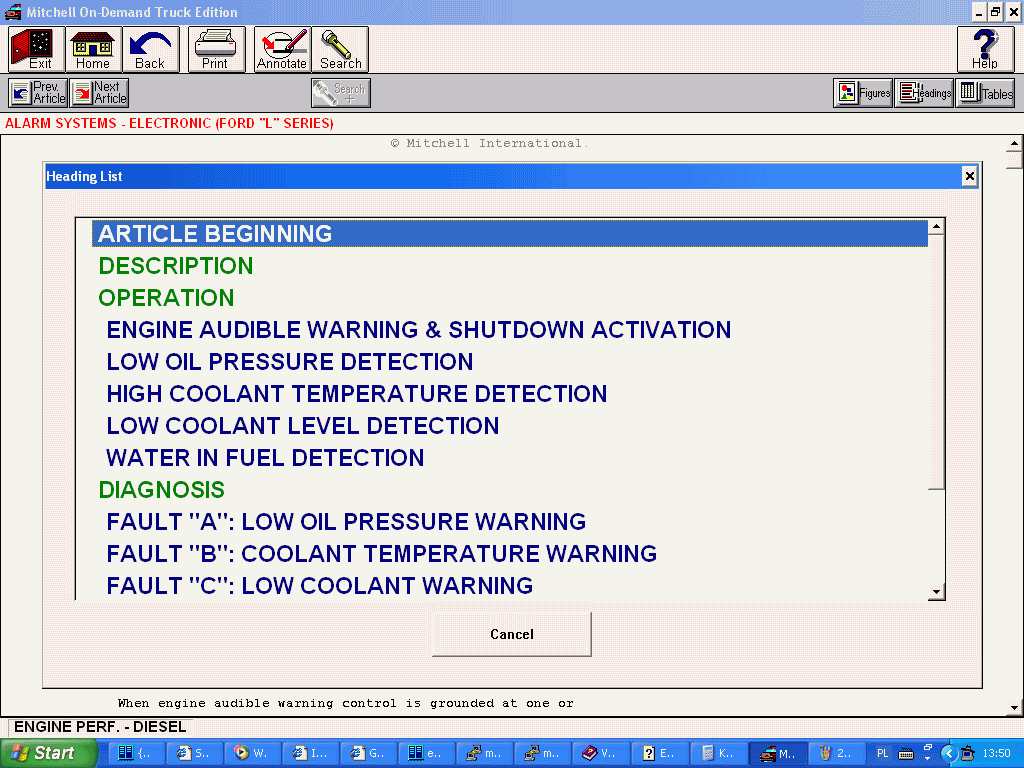Select ENGINE AUDIBLE WARNING & SHUTDOWN ACTIVATION

click(419, 330)
